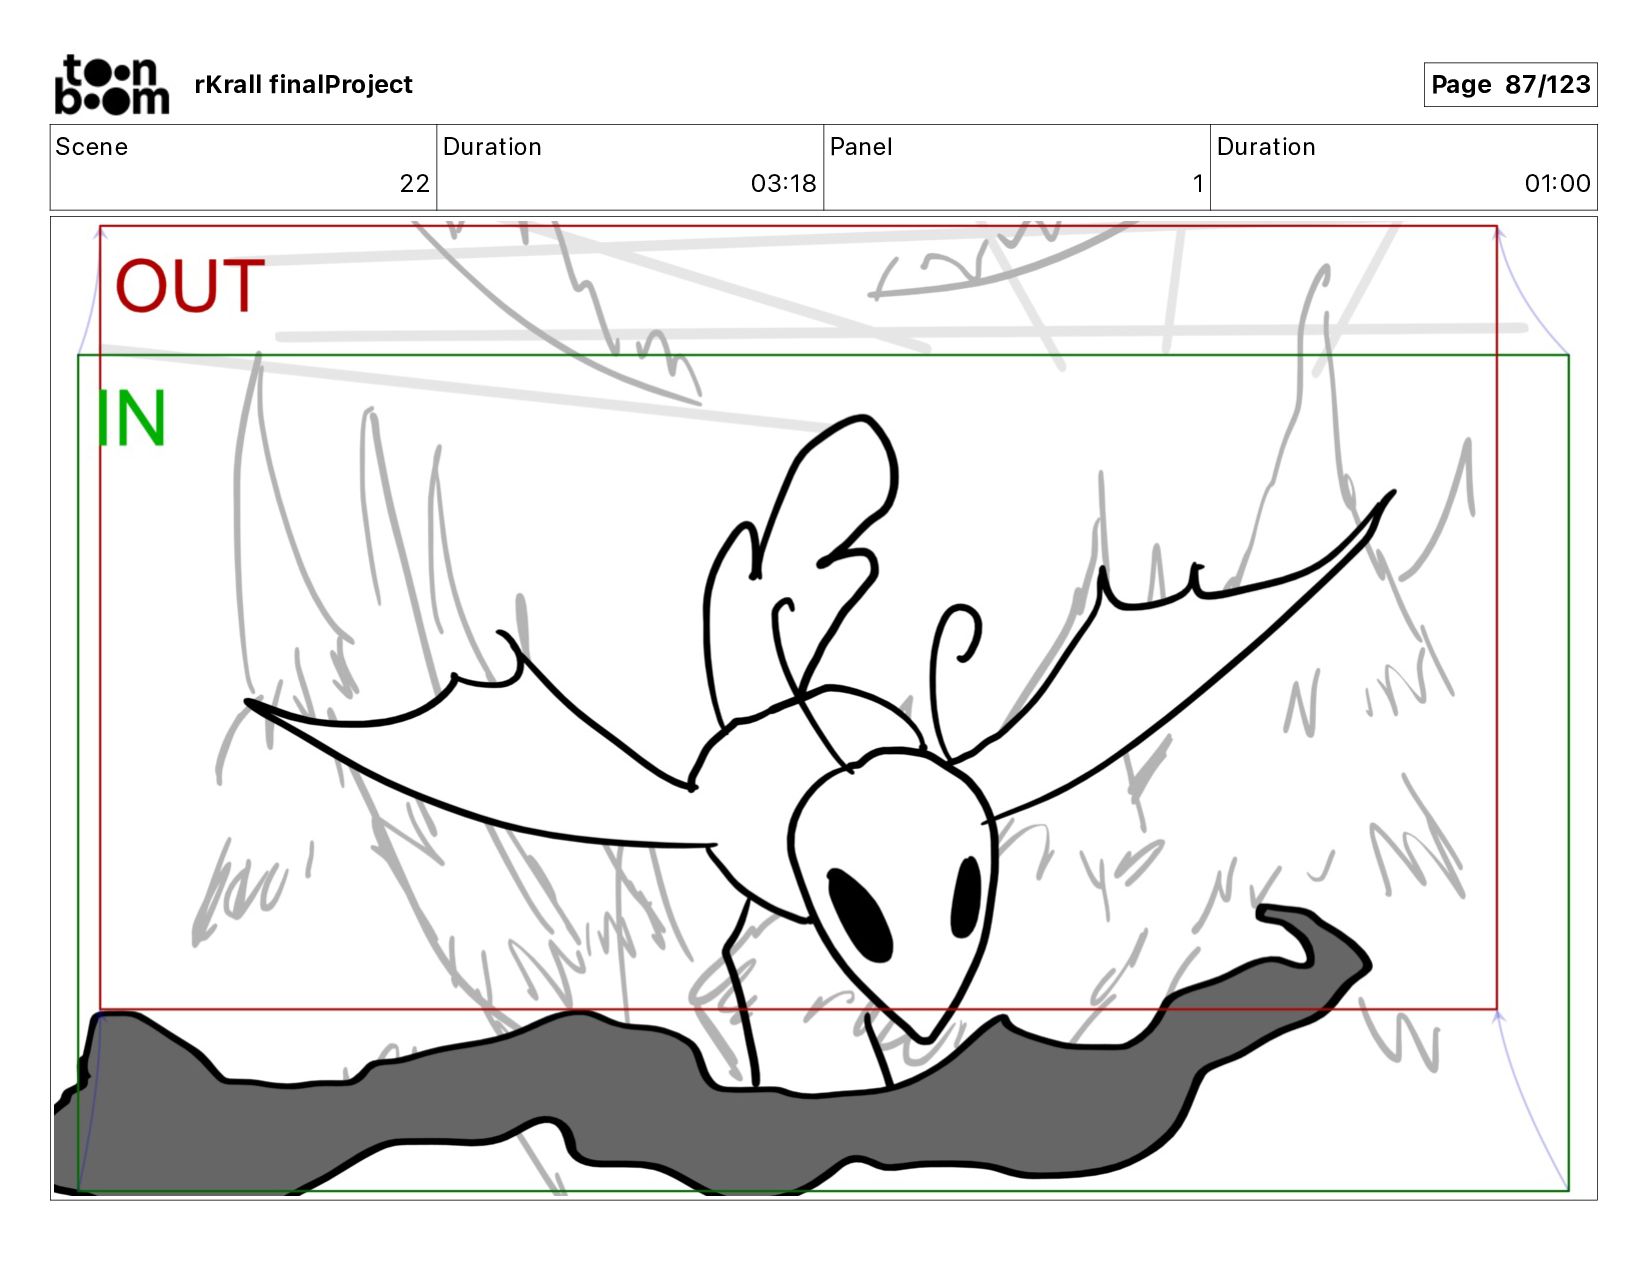Select the "Panel" header label

click(x=861, y=147)
